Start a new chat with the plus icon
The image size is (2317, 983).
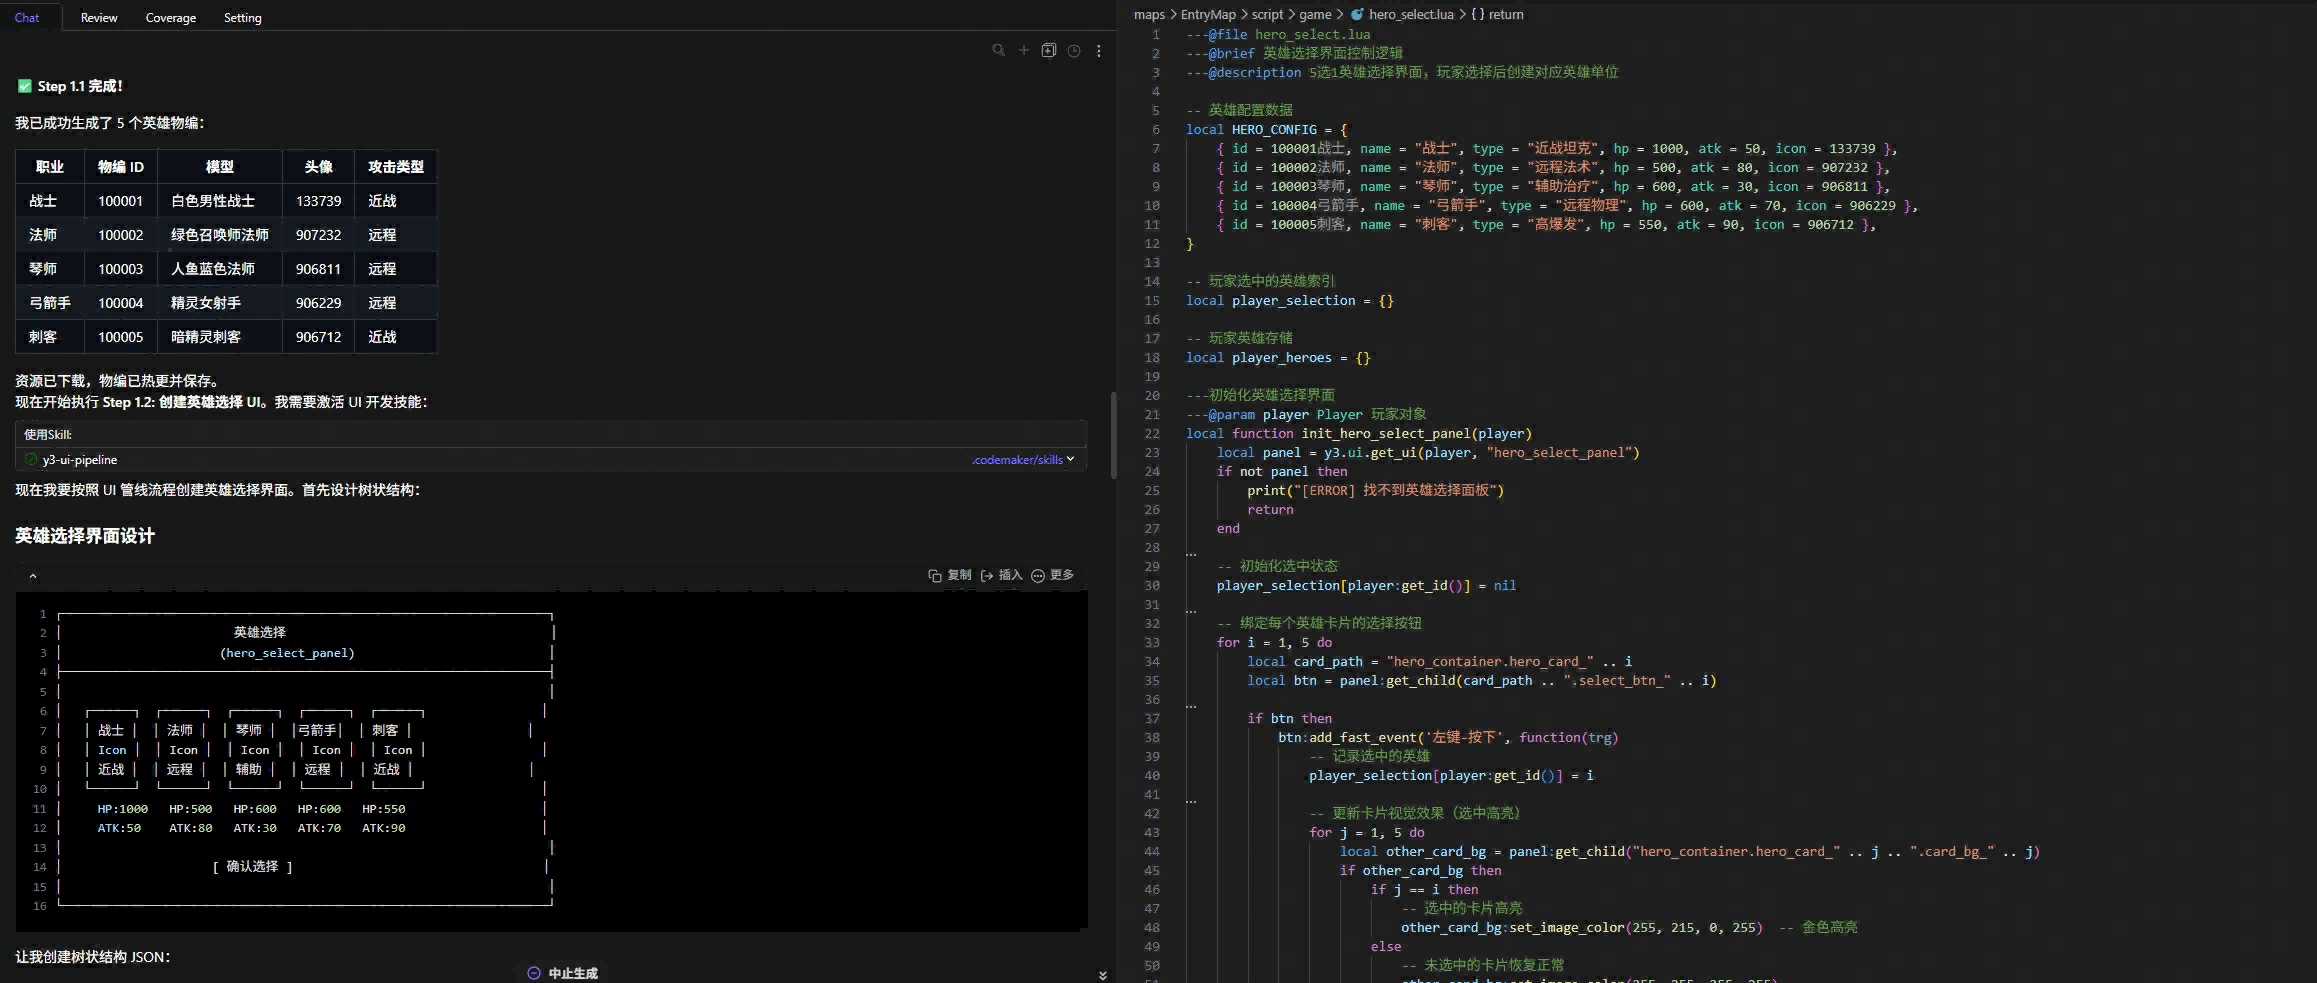pos(1023,50)
